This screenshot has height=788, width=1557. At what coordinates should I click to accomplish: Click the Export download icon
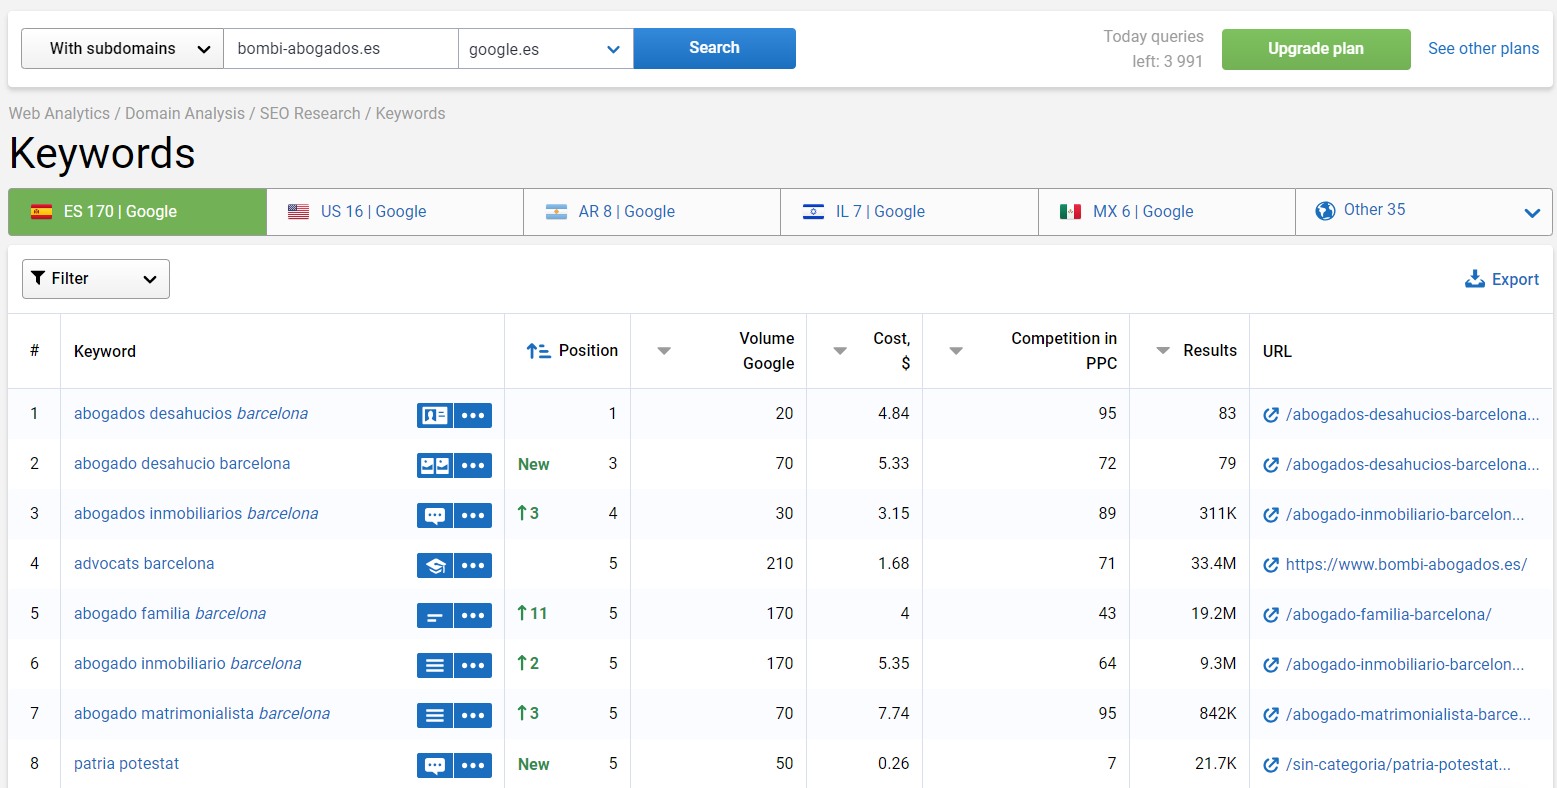click(x=1473, y=279)
